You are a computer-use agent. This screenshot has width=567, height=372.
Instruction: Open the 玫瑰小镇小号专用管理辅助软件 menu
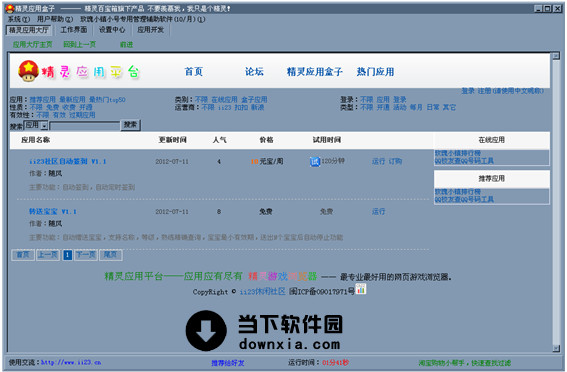point(142,19)
